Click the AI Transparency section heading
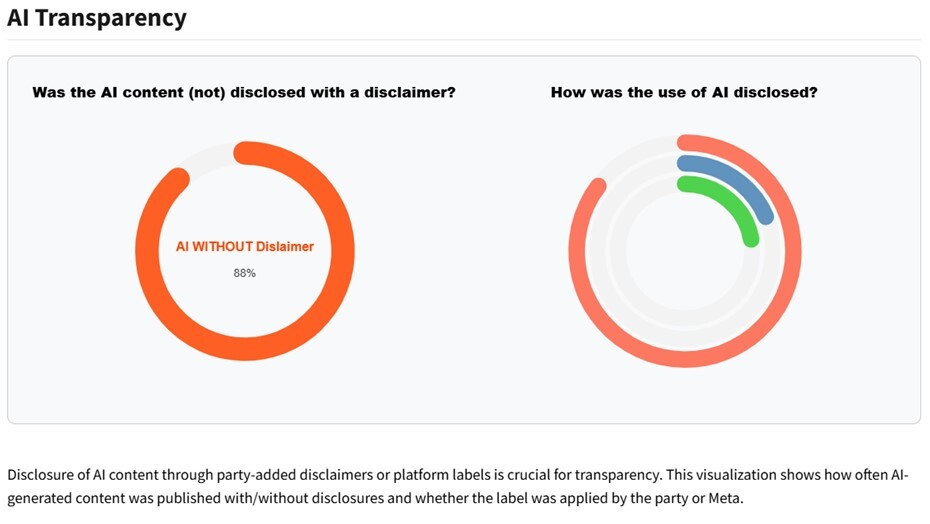This screenshot has height=524, width=930. pyautogui.click(x=97, y=17)
